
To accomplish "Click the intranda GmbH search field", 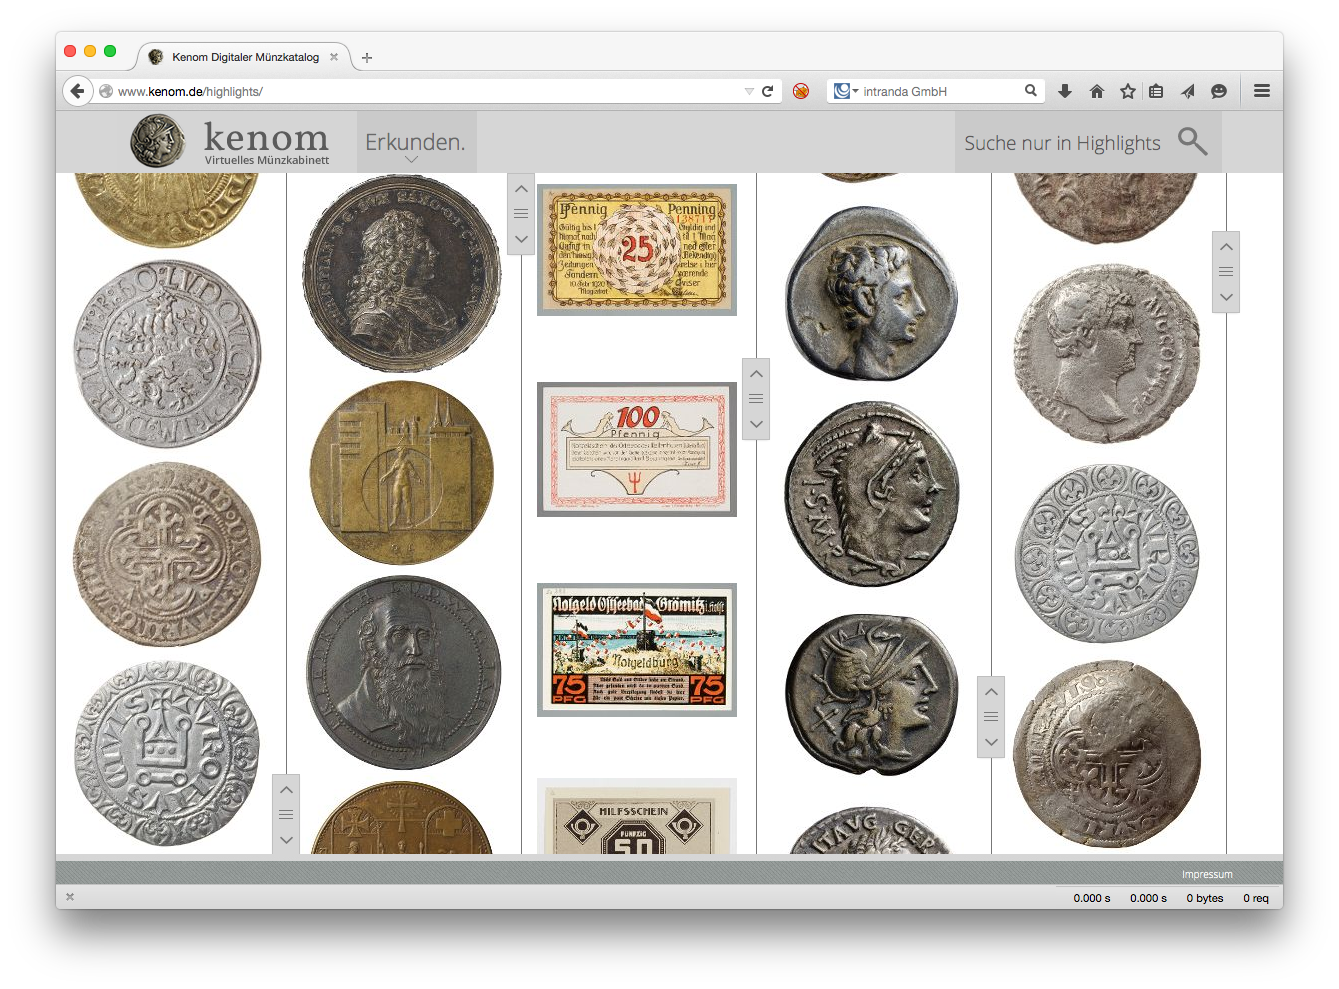I will click(940, 91).
